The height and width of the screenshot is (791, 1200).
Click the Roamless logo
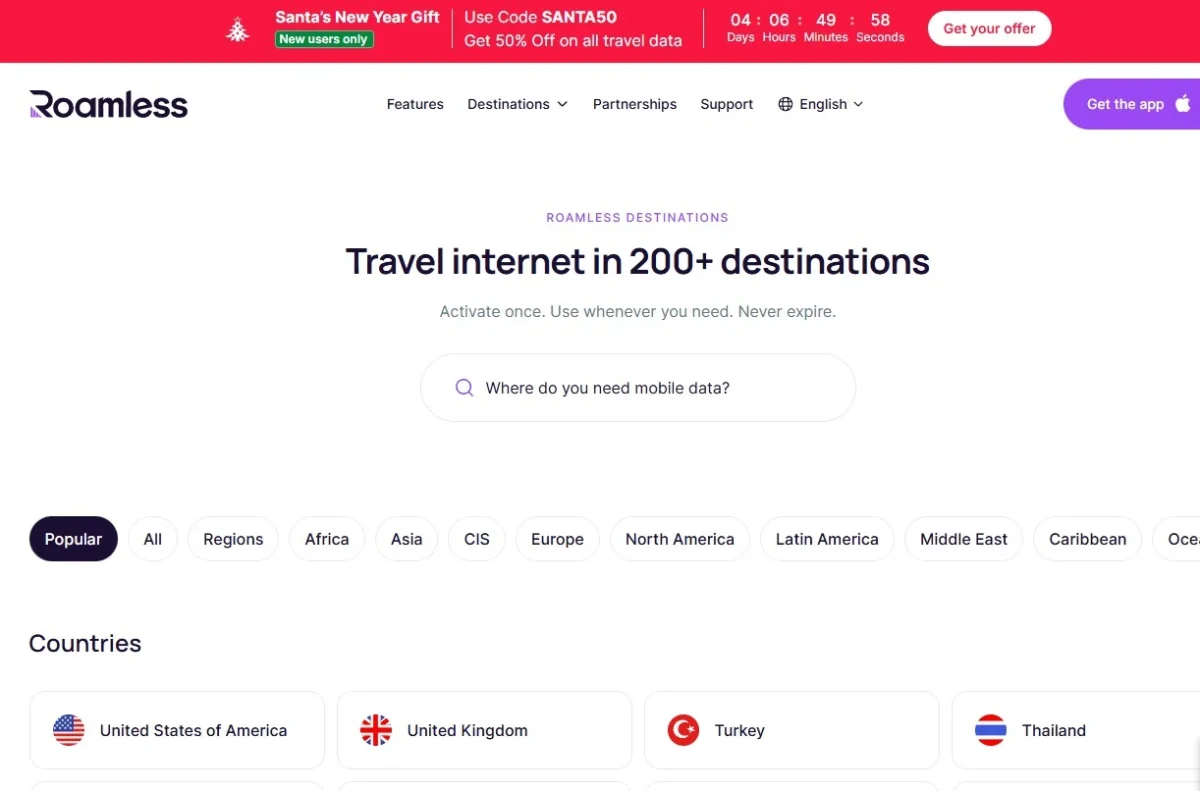click(x=108, y=104)
